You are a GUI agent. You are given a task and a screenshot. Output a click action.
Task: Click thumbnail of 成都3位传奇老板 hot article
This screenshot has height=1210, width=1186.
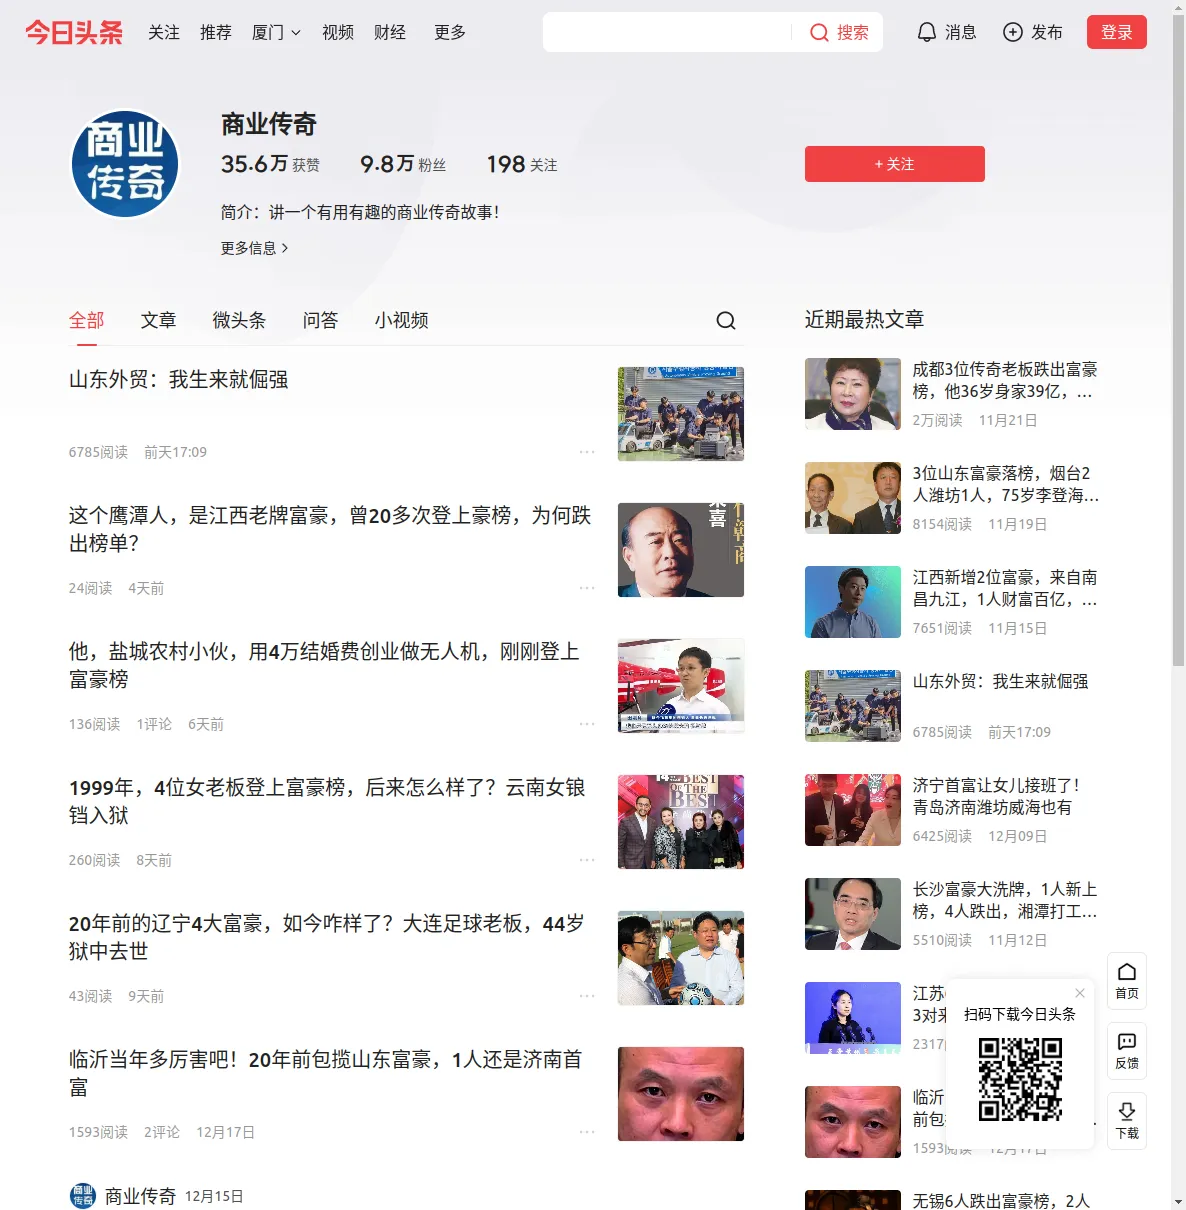coord(853,394)
